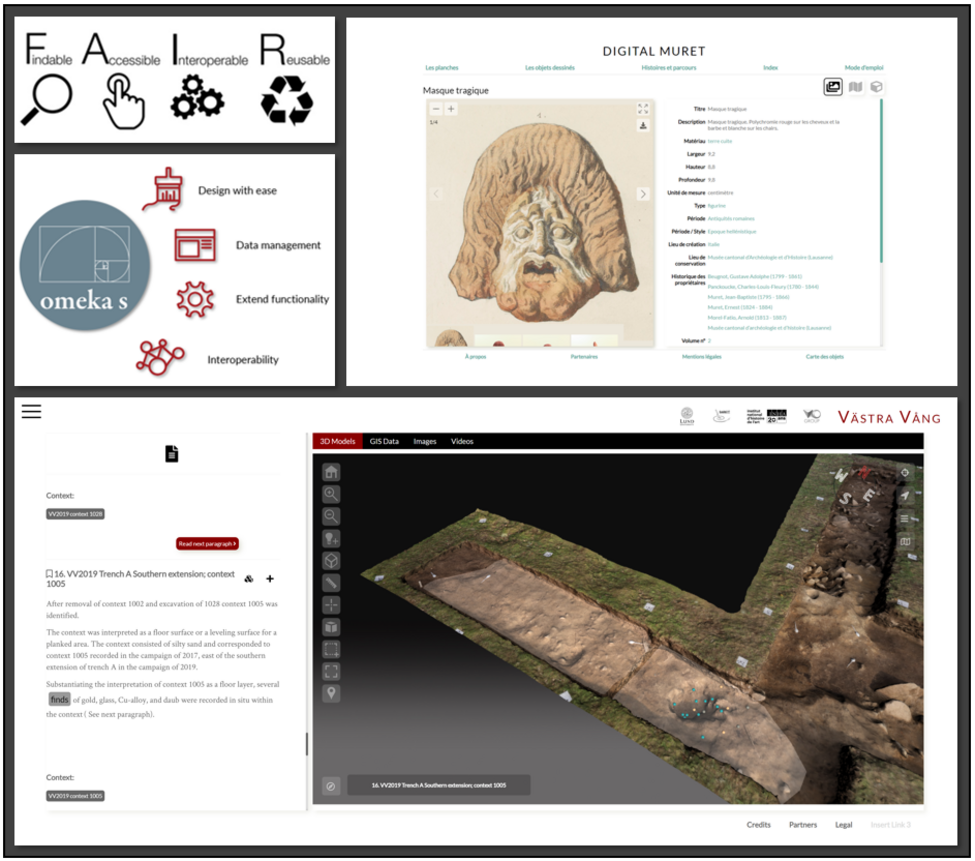The height and width of the screenshot is (861, 975).
Task: Go to next Masque tragique image
Action: click(x=643, y=194)
